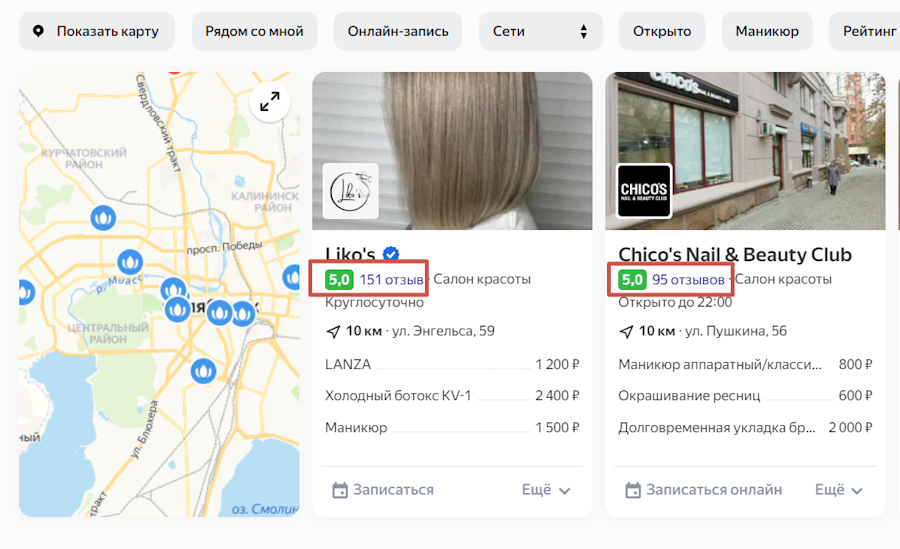Toggle the Открыто filter
Viewport: 900px width, 549px height.
click(662, 31)
